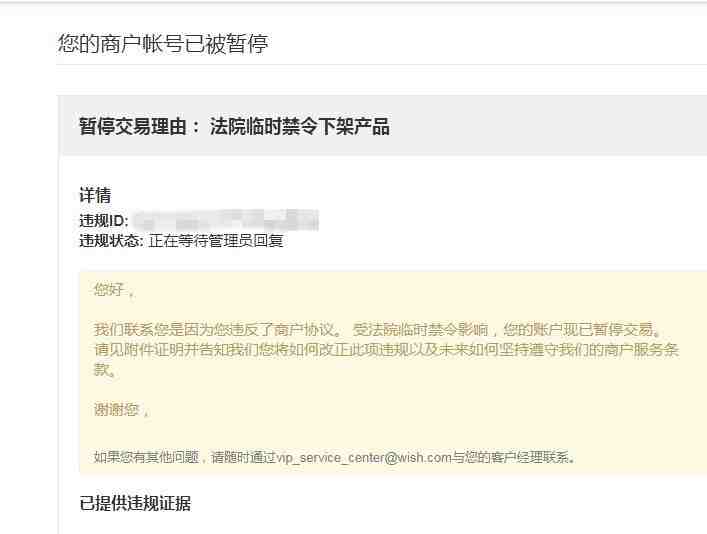Select the 违规状态 label
707x534 pixels.
pyautogui.click(x=111, y=241)
